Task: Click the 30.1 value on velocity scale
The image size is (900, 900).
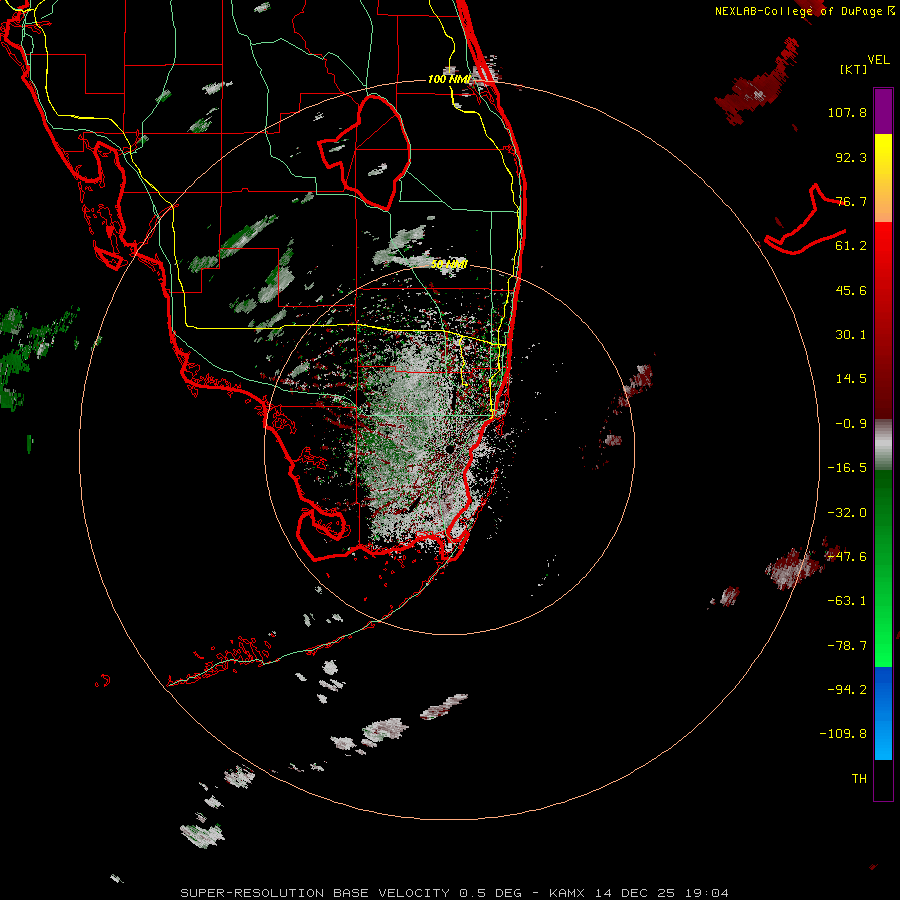Action: [x=851, y=335]
